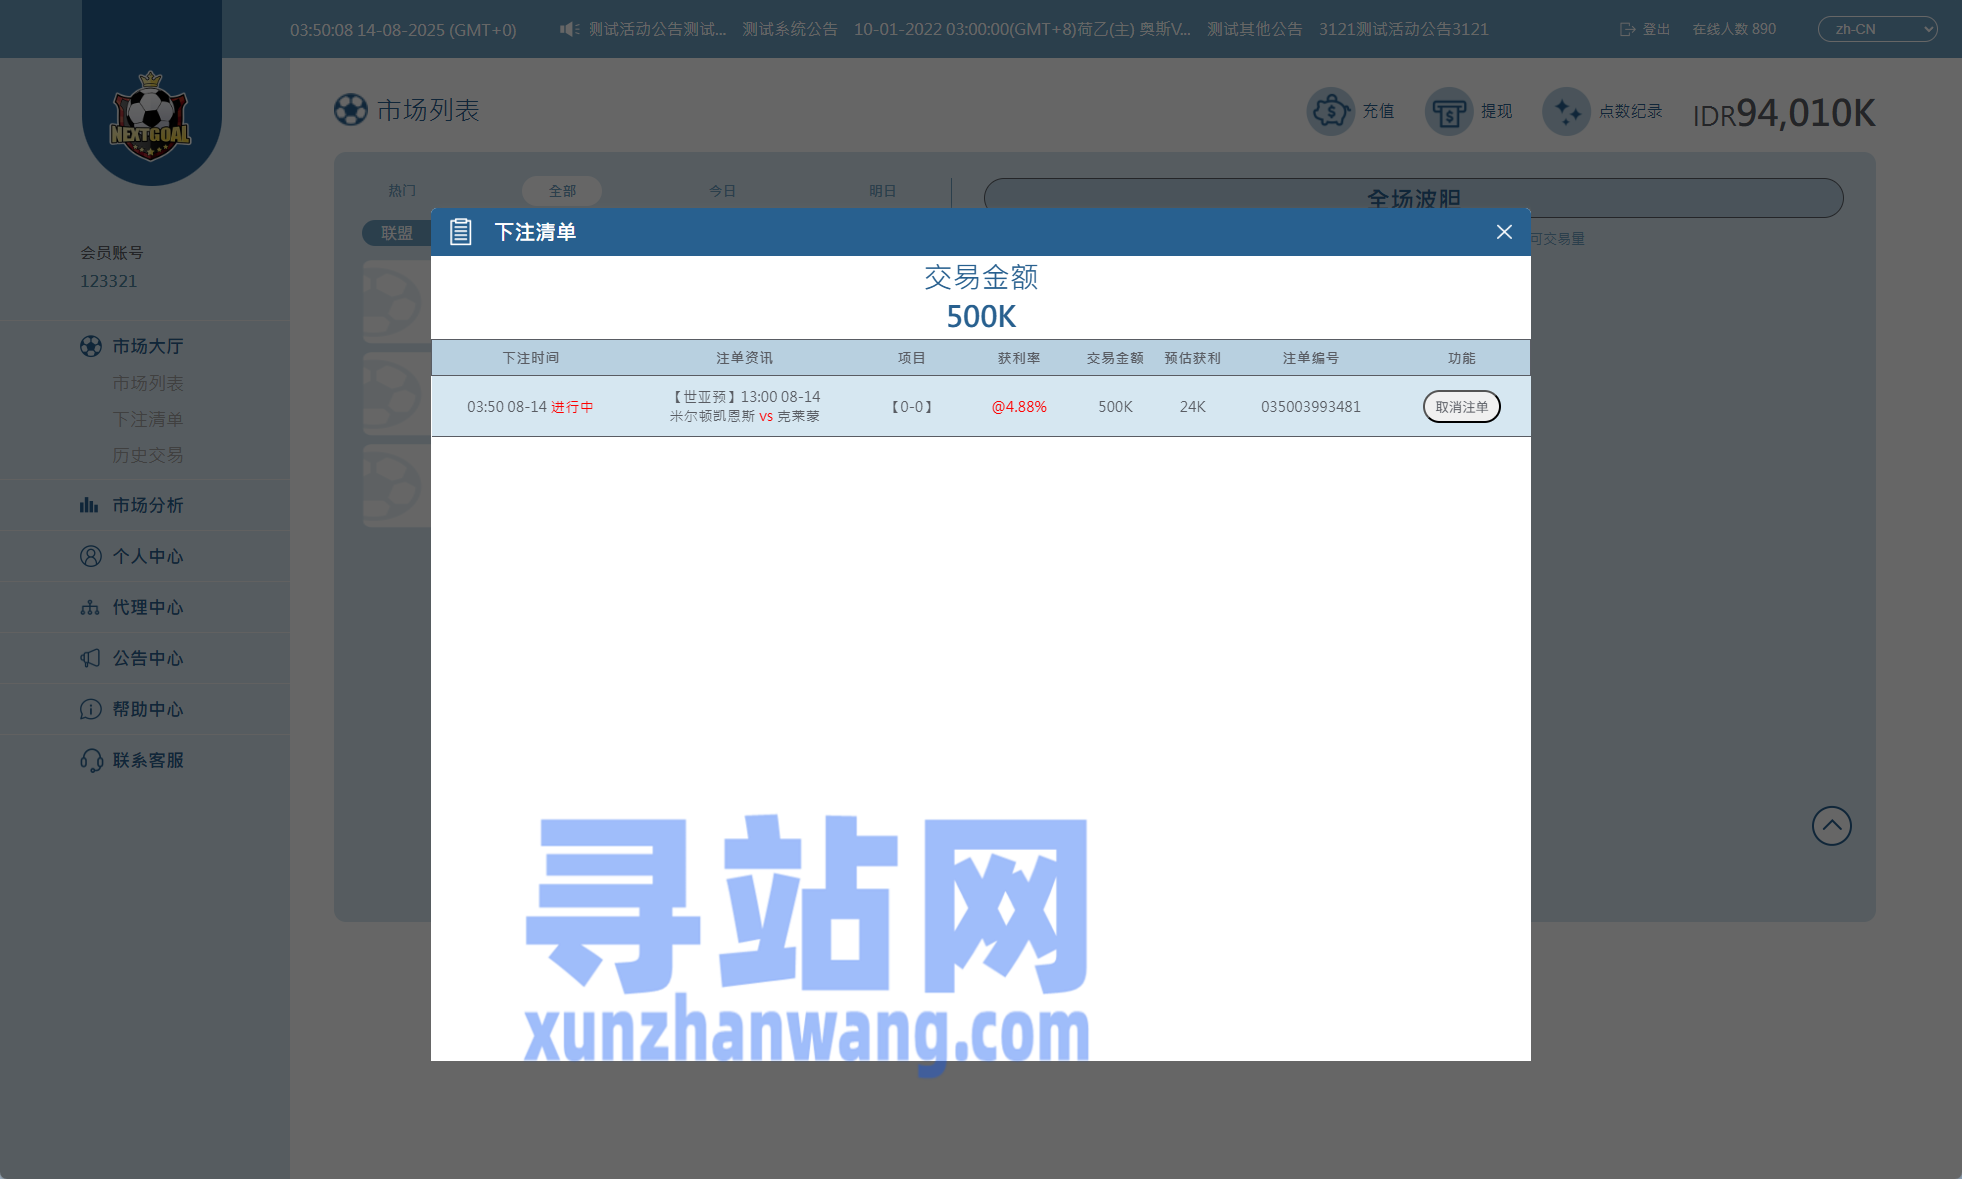Open 联系客服 menu item

(x=147, y=760)
